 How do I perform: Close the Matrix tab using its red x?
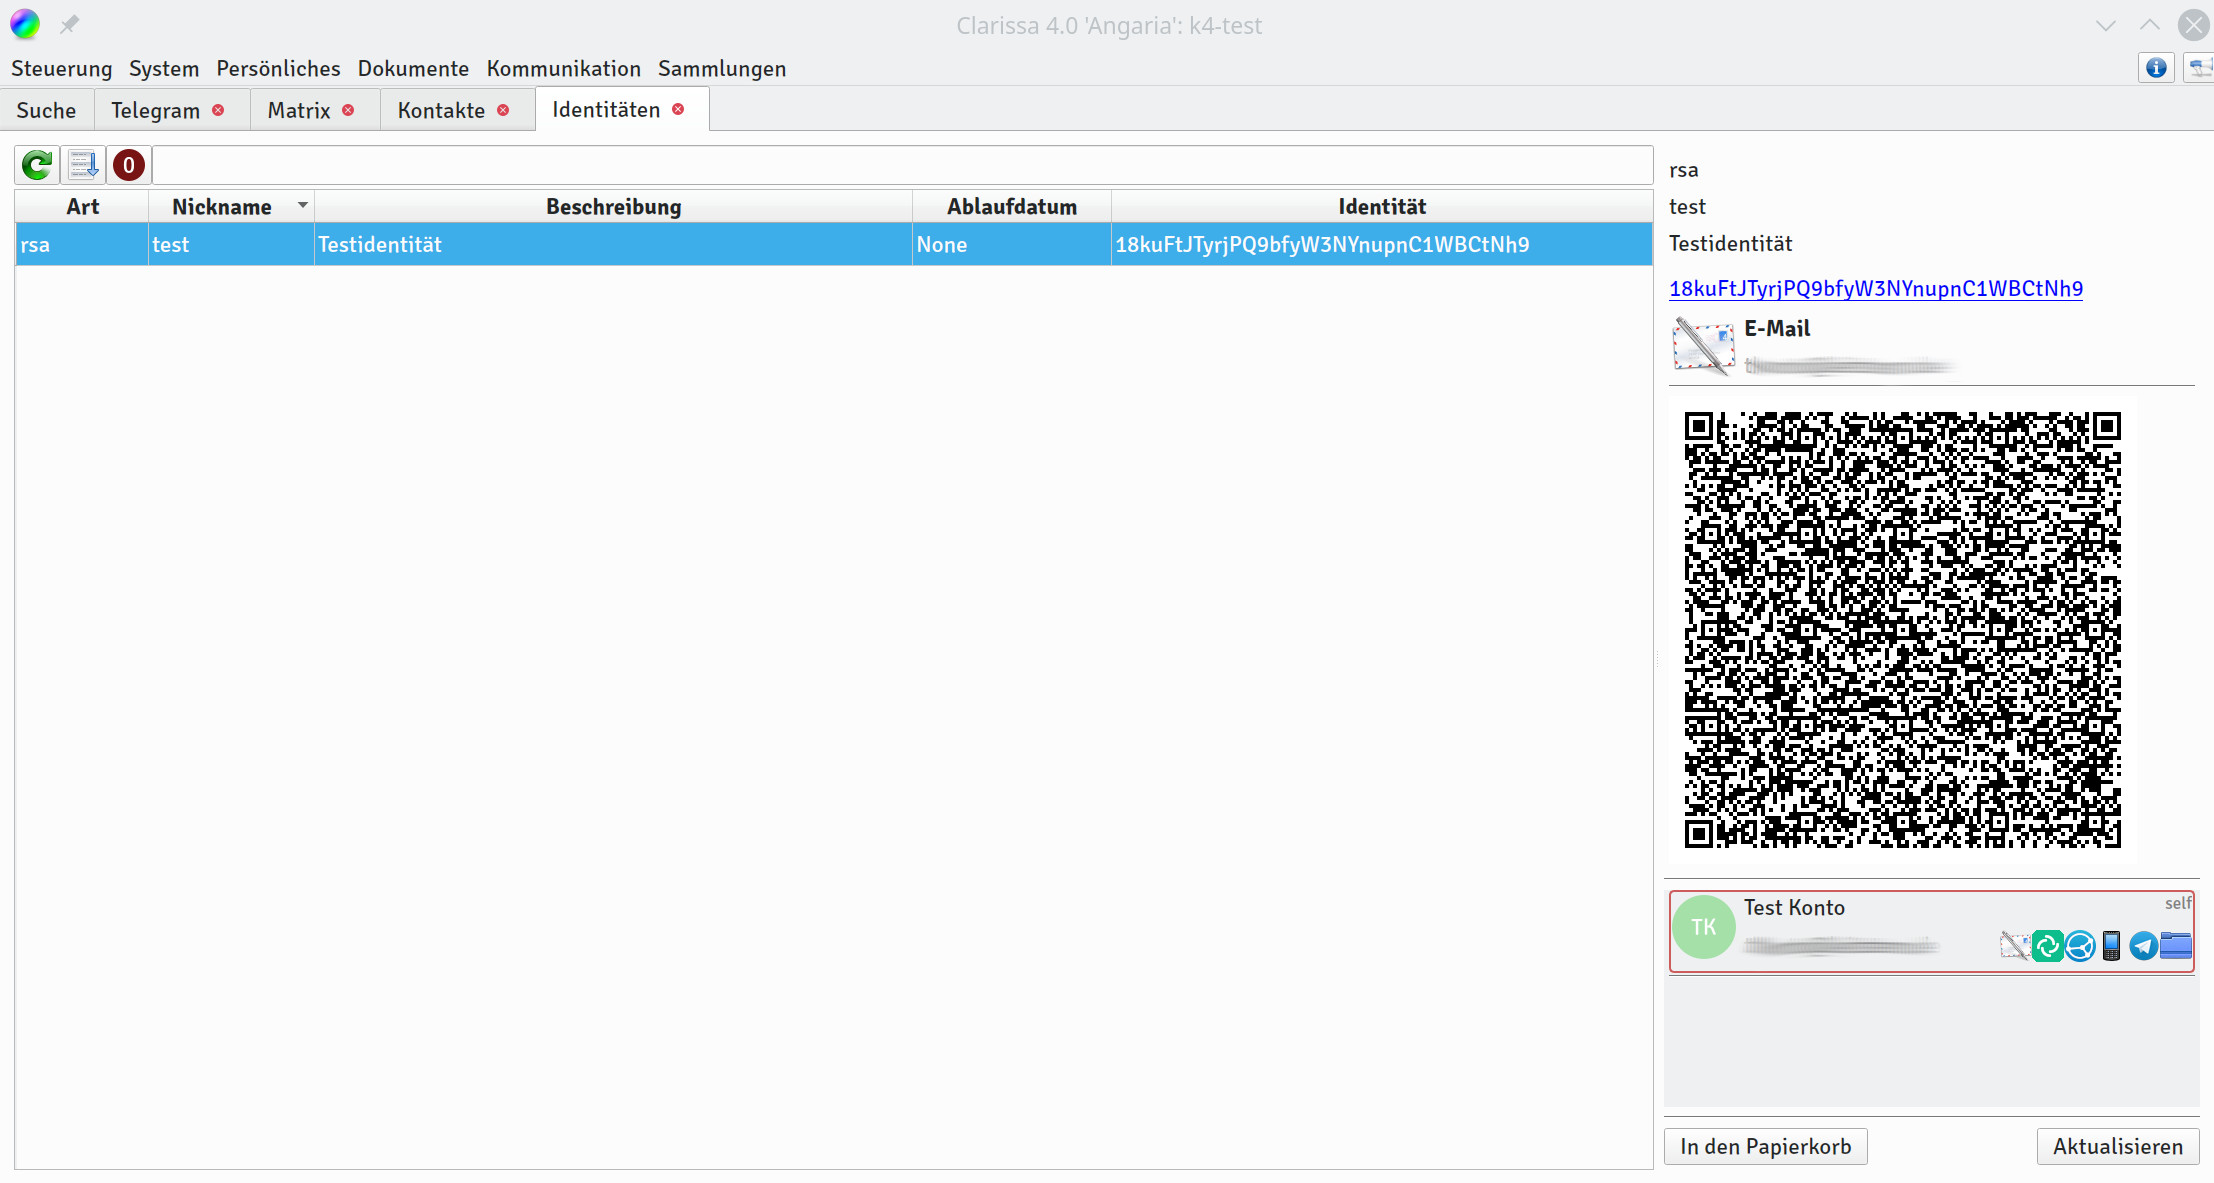coord(348,110)
